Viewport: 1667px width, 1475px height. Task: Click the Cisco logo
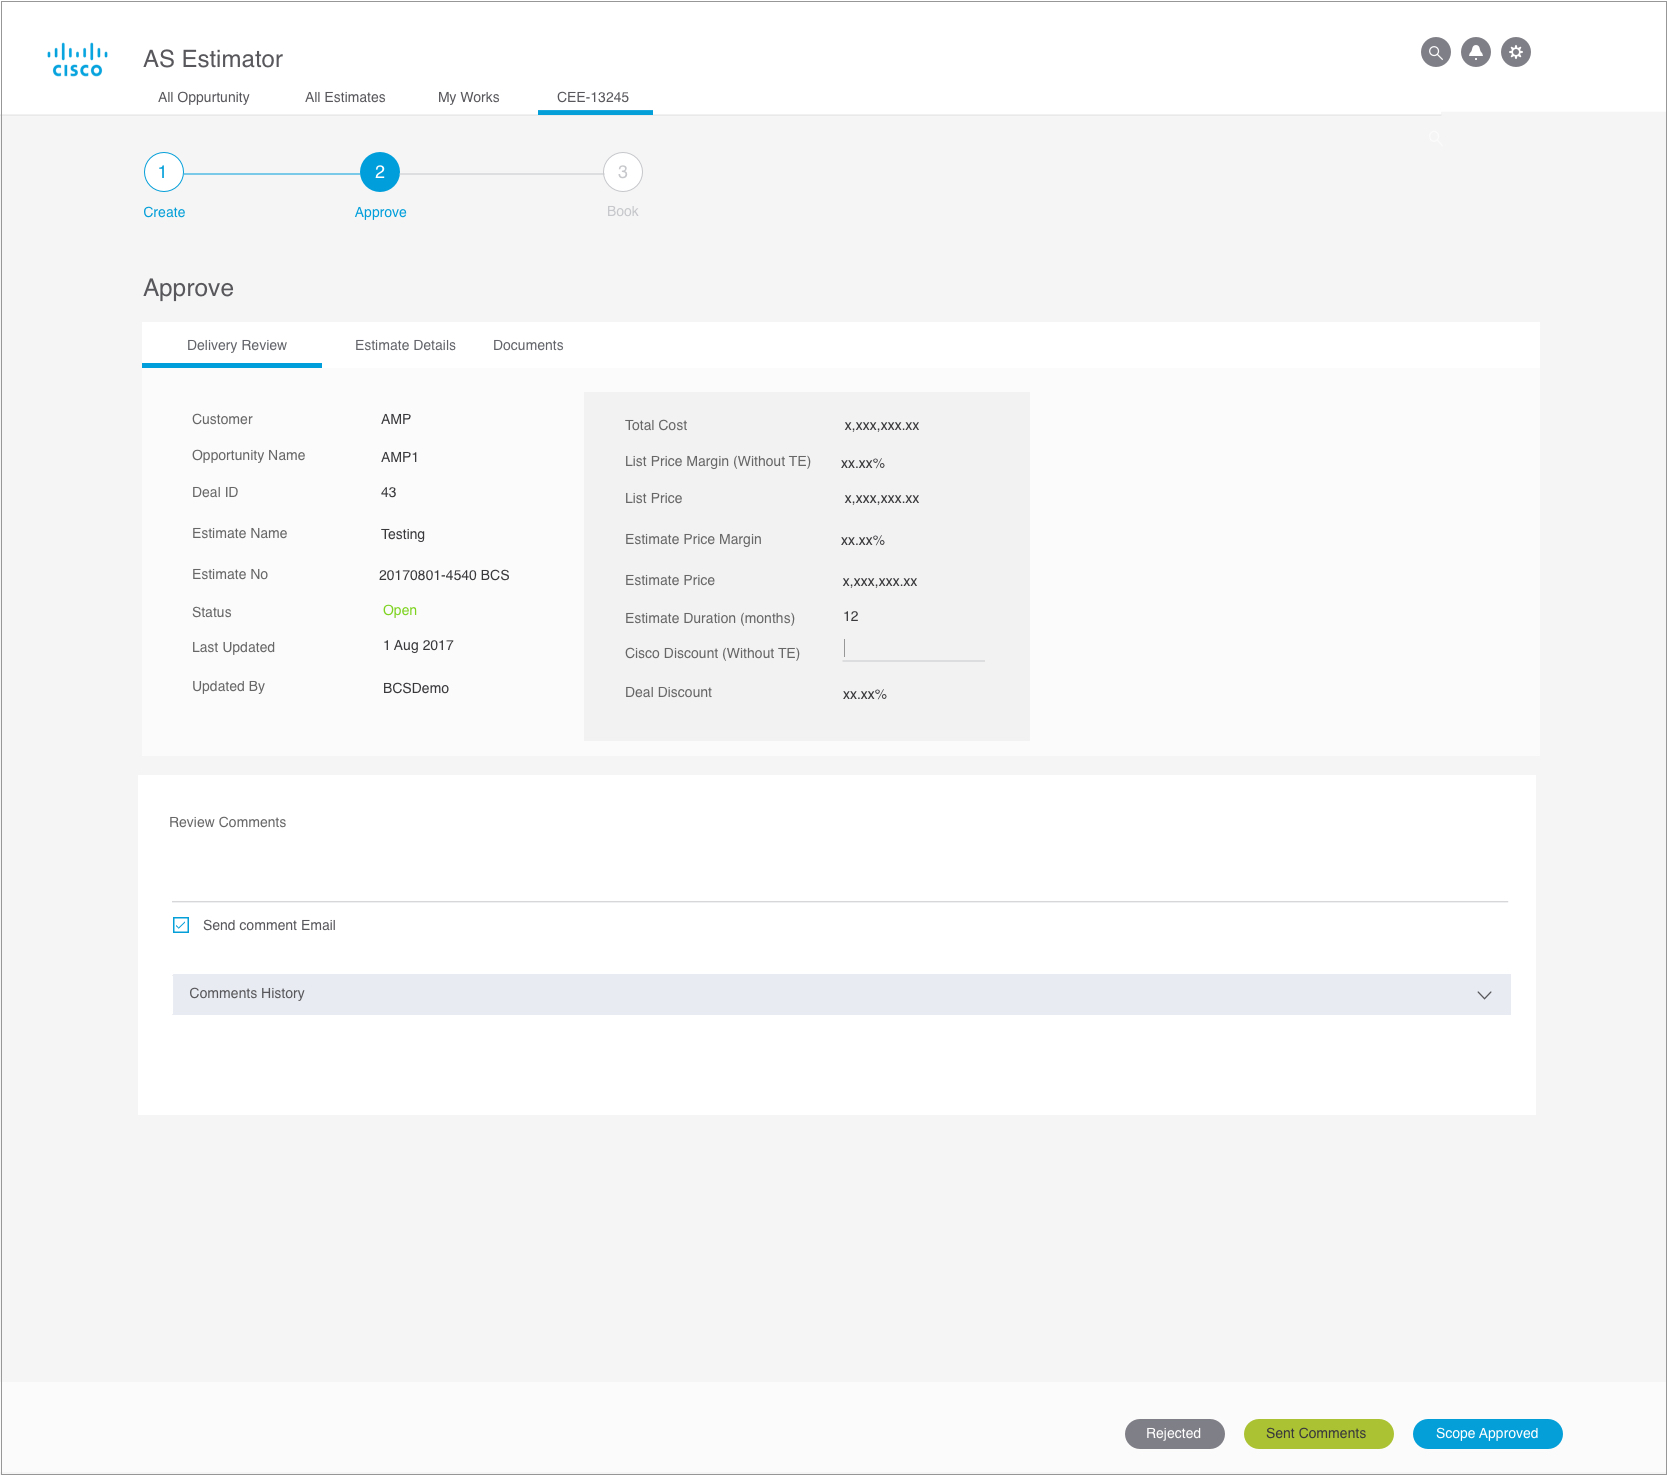coord(78,60)
